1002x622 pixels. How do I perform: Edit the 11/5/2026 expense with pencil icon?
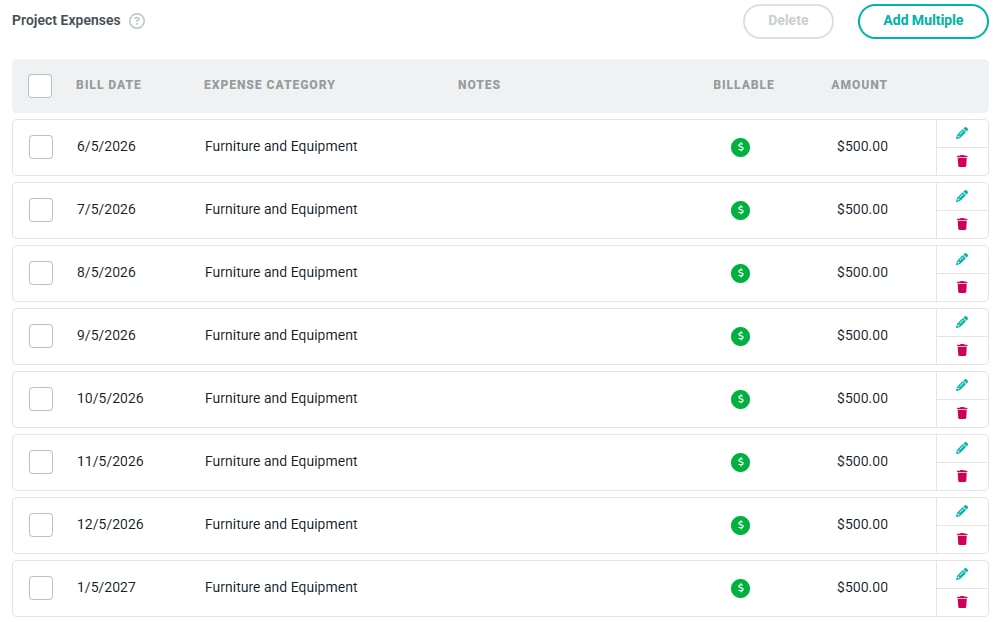point(962,448)
